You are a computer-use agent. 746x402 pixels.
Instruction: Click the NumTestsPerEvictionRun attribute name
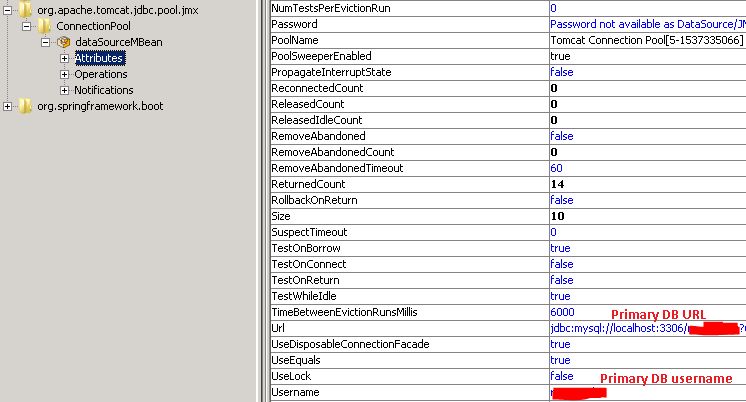pos(331,8)
